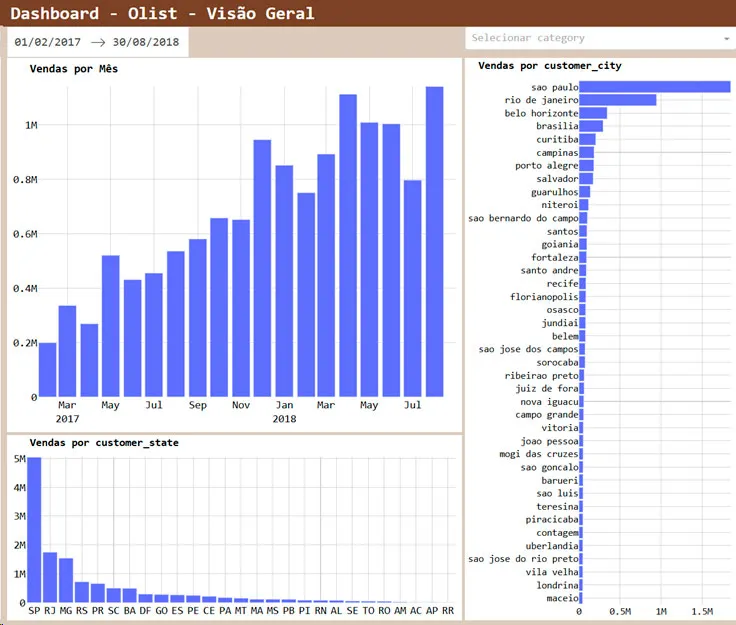Select the MG bar in state chart
The image size is (736, 625).
tap(66, 580)
